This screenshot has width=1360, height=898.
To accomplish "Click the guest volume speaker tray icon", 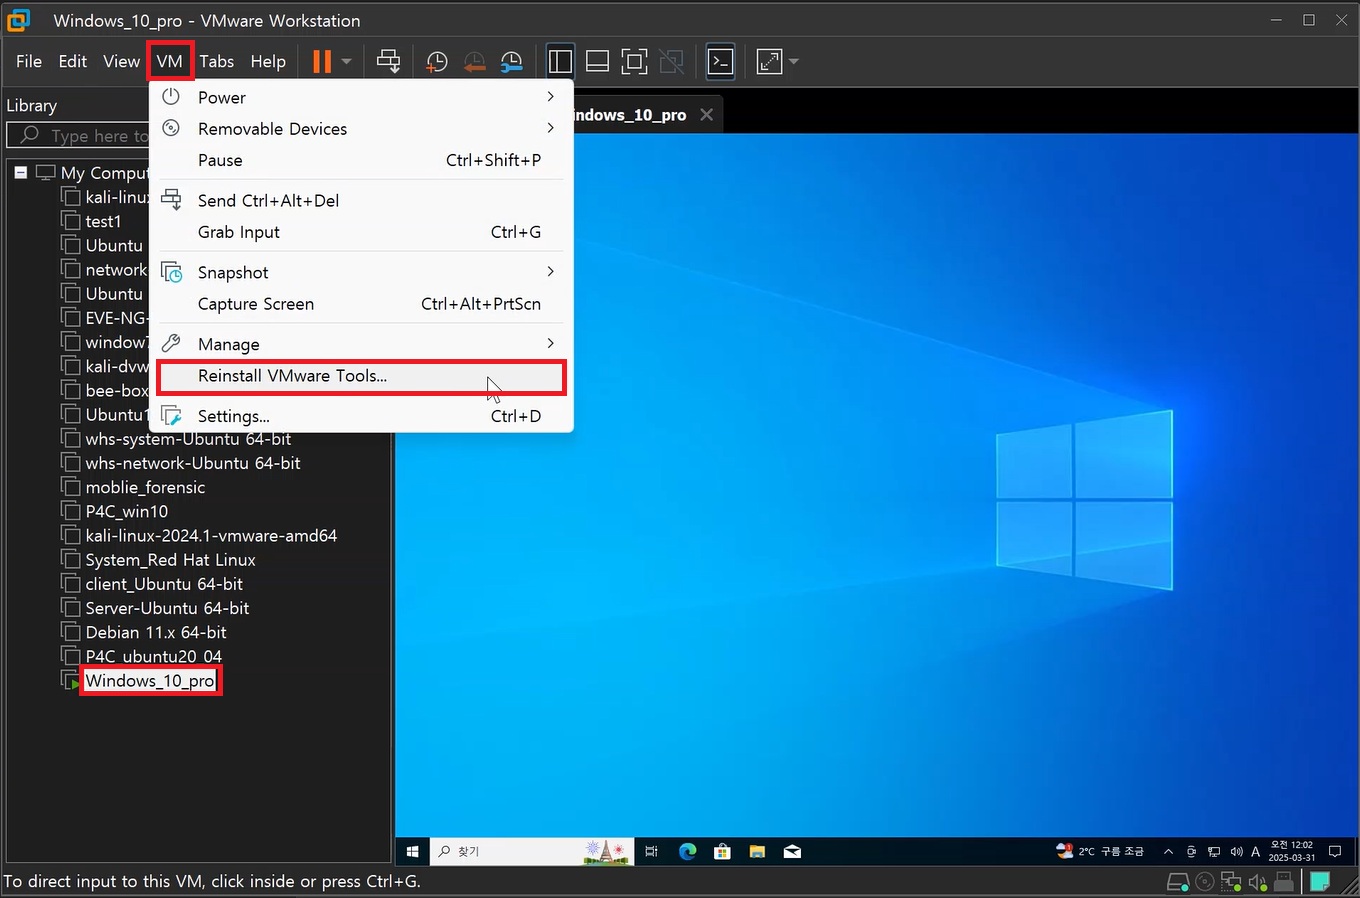I will pos(1236,852).
